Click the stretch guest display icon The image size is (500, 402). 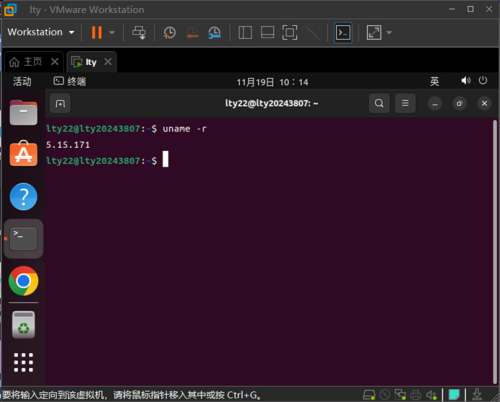[374, 33]
